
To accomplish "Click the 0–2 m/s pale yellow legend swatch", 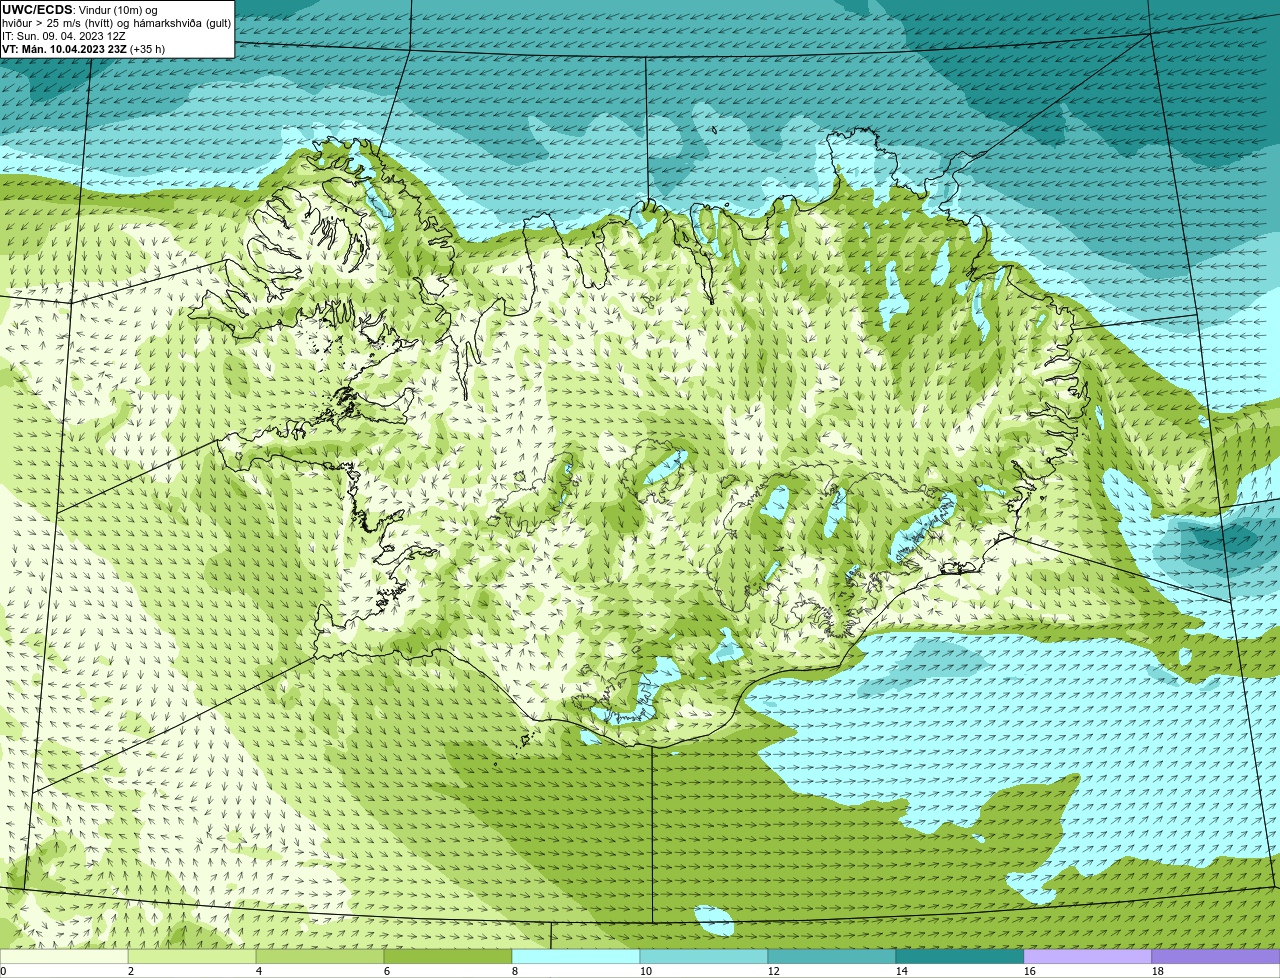I will click(64, 956).
